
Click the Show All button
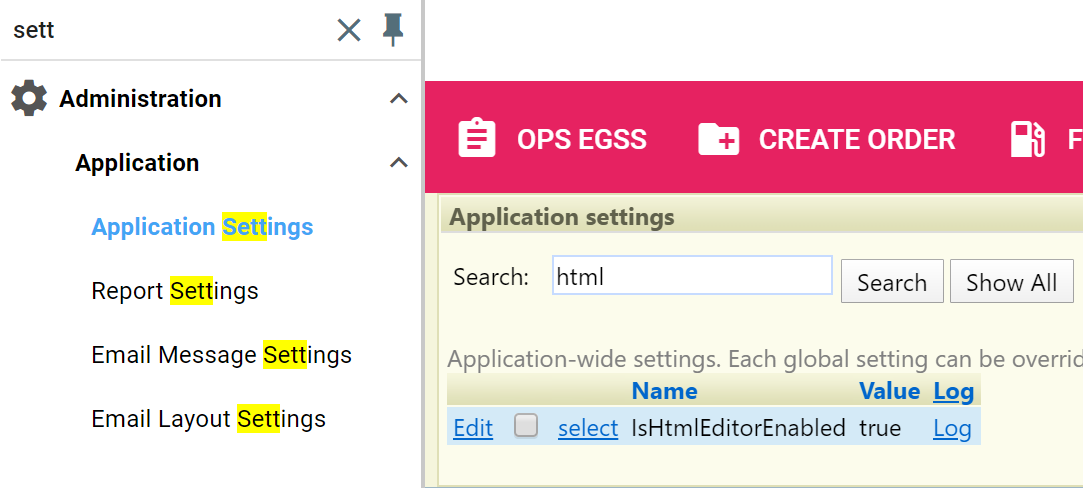click(1011, 281)
